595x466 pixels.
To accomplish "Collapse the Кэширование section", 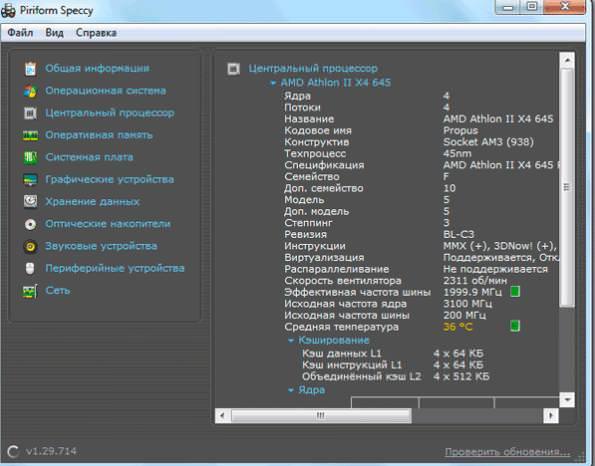I will coord(291,340).
